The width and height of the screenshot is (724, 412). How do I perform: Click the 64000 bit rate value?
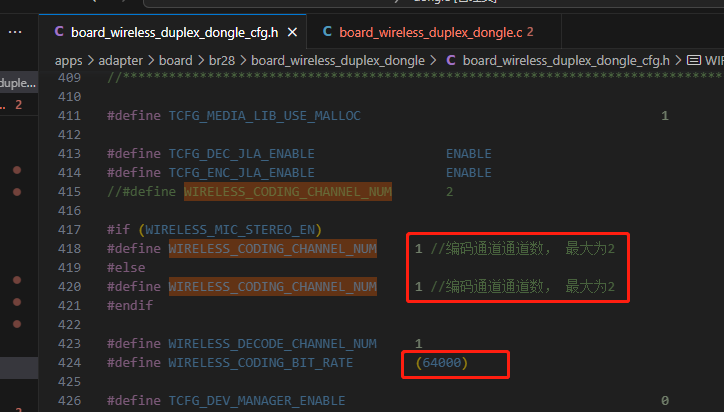(x=442, y=363)
